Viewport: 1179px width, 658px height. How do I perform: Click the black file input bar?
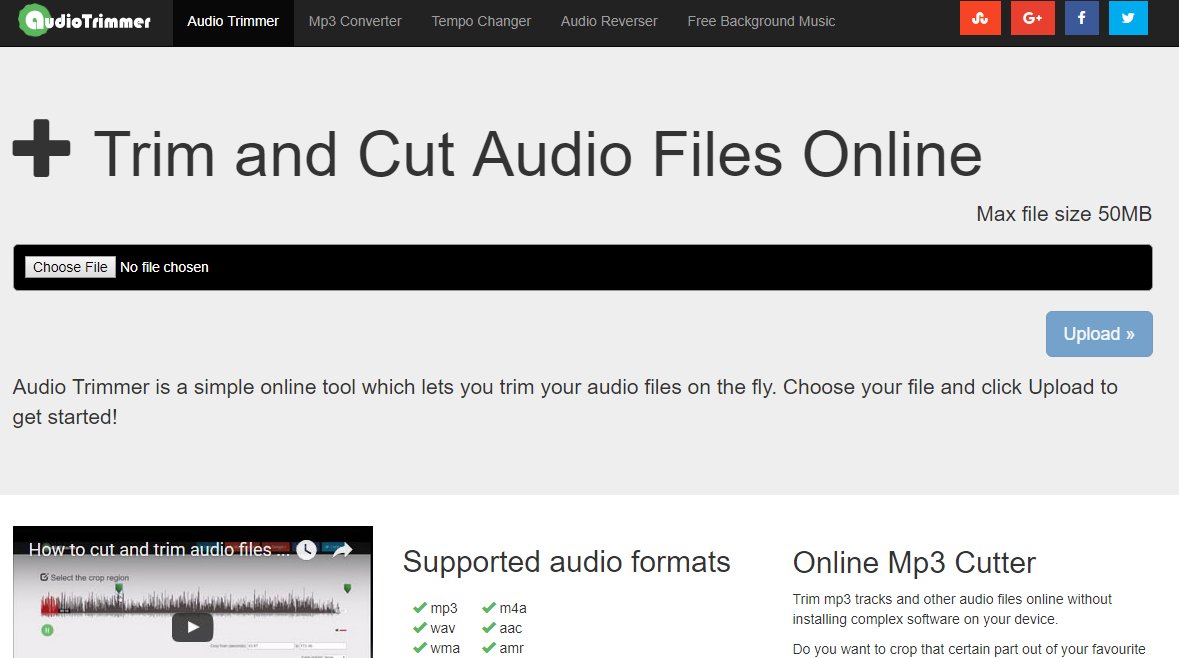(x=640, y=268)
